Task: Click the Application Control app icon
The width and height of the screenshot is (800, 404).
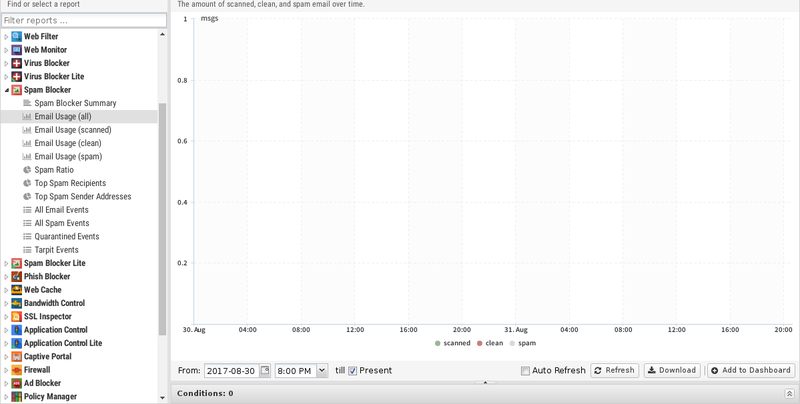Action: 16,330
